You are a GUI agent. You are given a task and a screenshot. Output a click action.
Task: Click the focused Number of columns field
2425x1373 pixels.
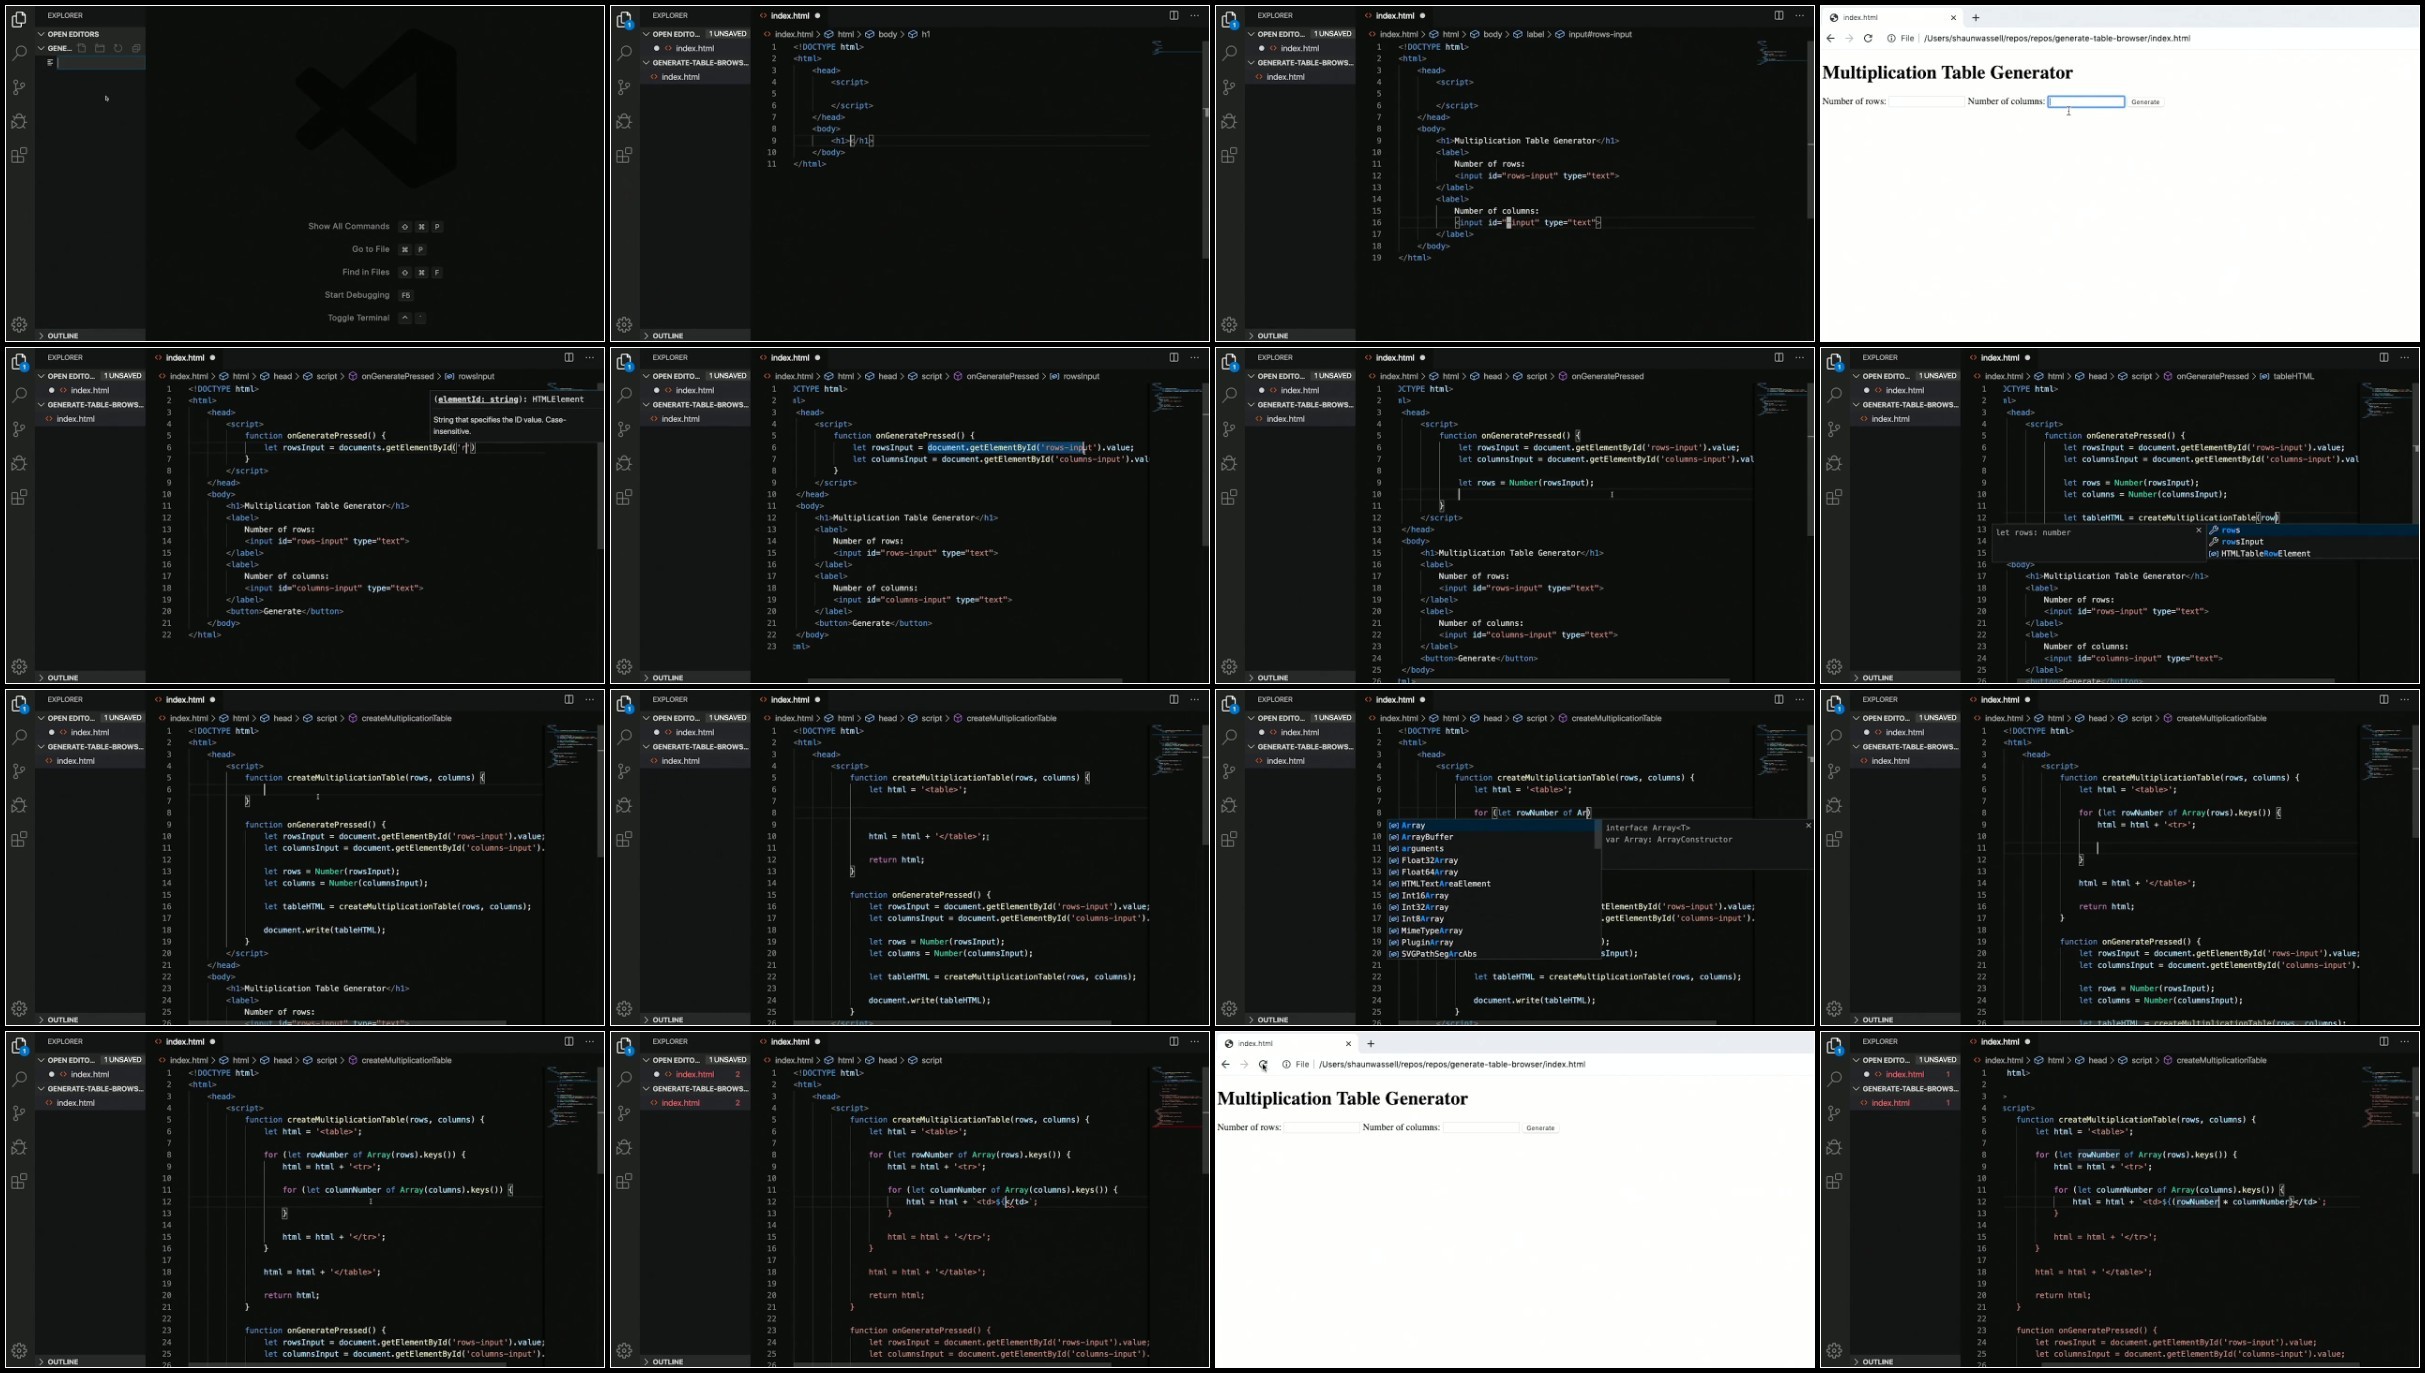2086,102
